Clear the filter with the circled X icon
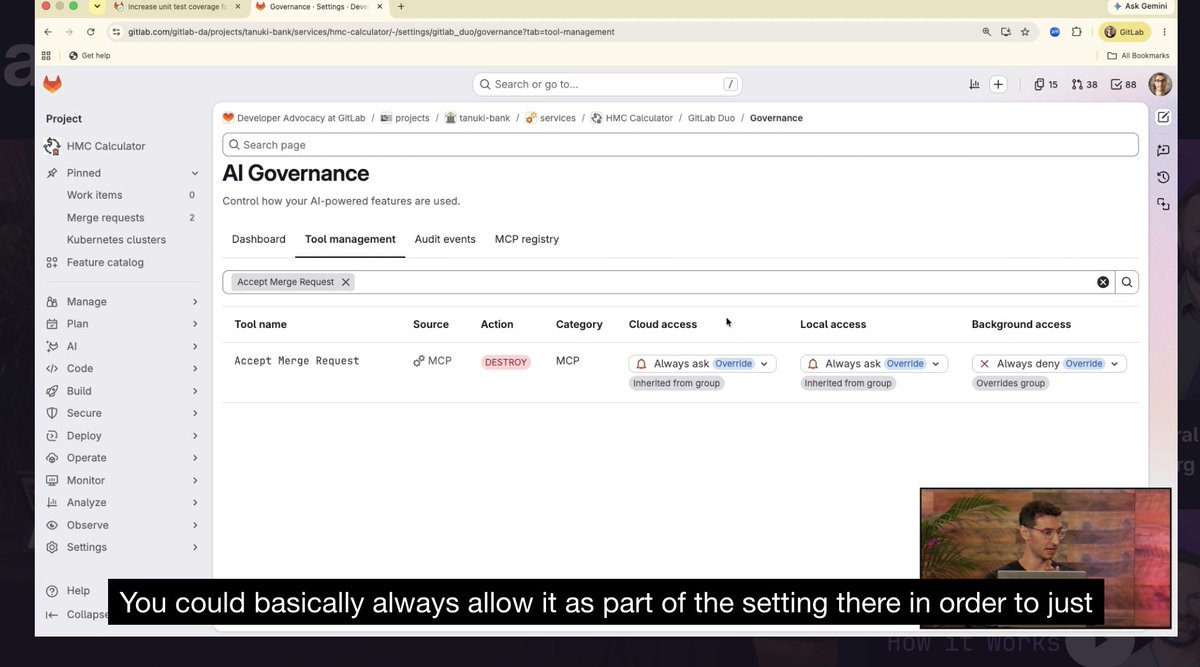1200x667 pixels. click(x=1103, y=282)
